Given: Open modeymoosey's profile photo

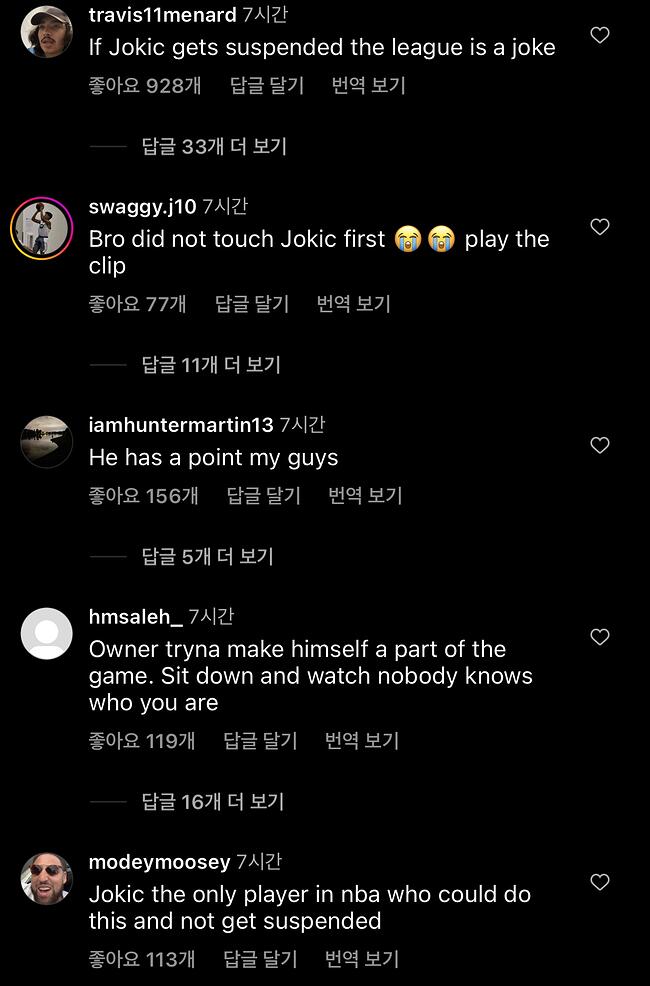Looking at the screenshot, I should tap(46, 879).
